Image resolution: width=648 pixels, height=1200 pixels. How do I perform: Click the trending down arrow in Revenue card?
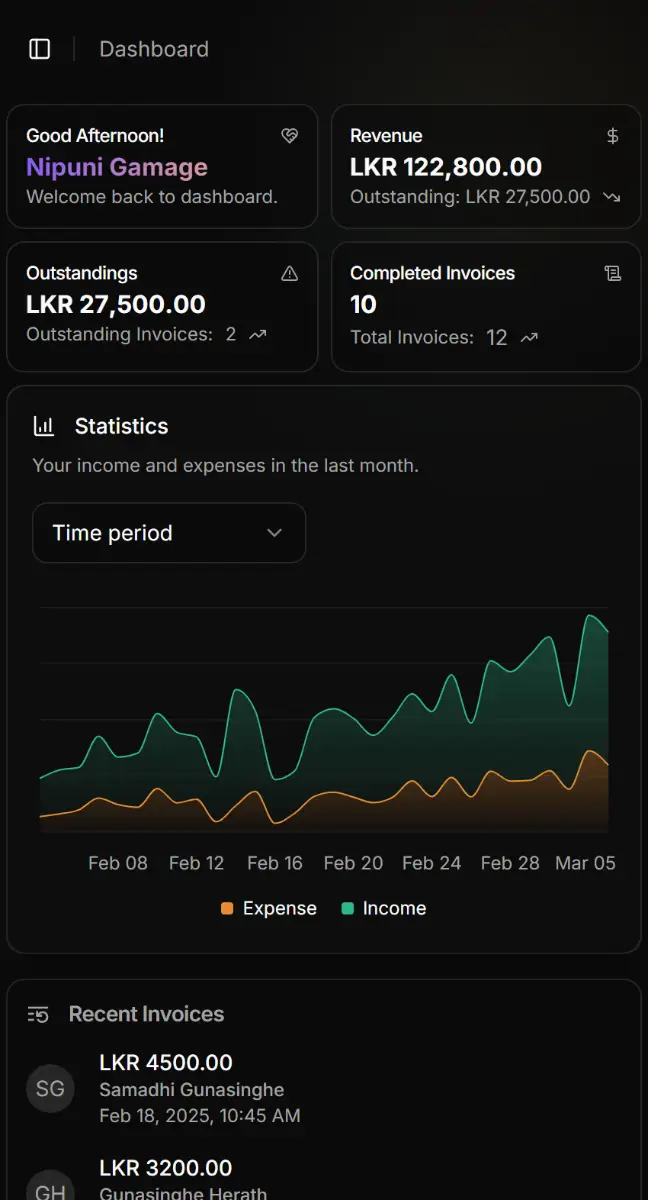(612, 197)
